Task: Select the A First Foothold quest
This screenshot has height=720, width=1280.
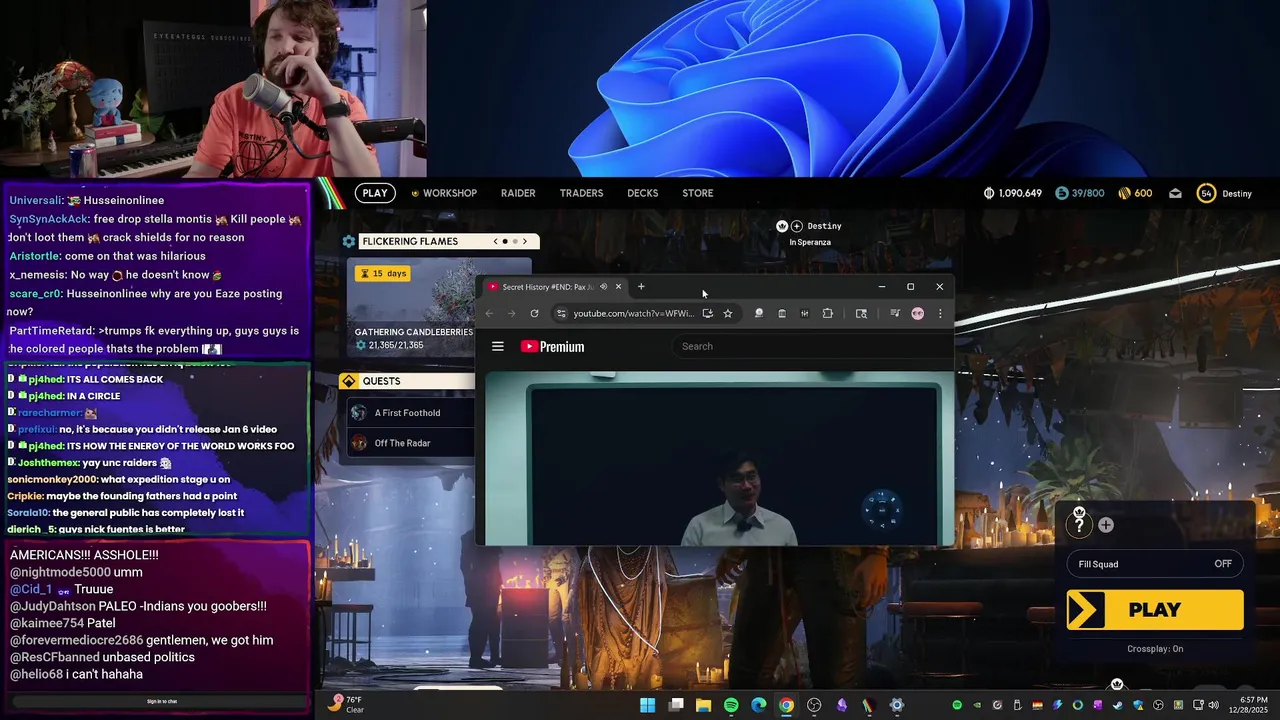Action: coord(411,412)
